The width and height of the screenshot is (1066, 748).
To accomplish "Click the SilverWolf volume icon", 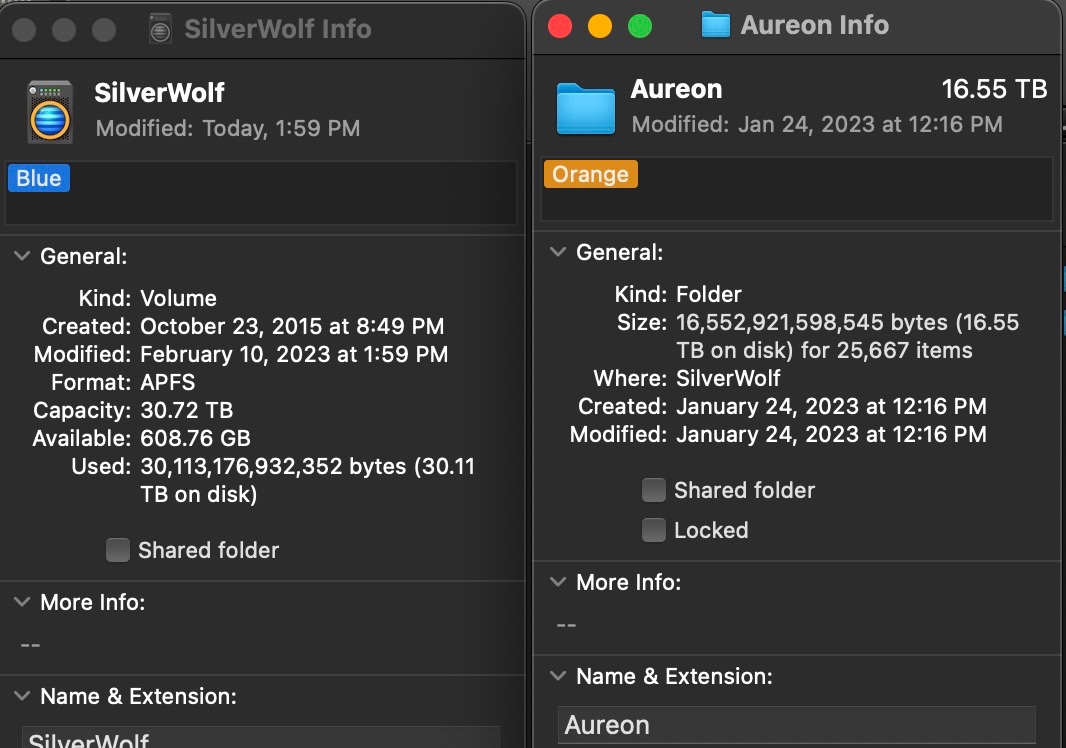I will (x=50, y=111).
